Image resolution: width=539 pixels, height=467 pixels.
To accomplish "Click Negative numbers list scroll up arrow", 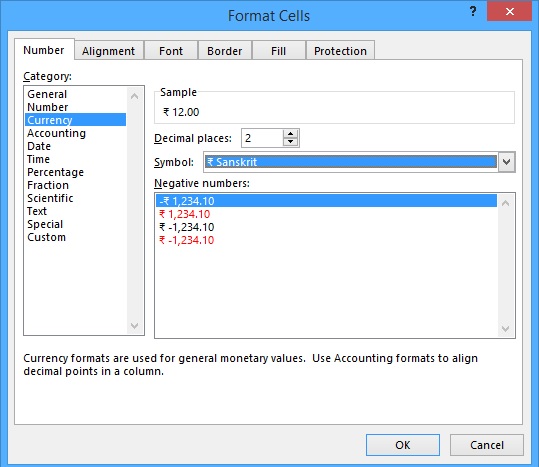I will [505, 203].
